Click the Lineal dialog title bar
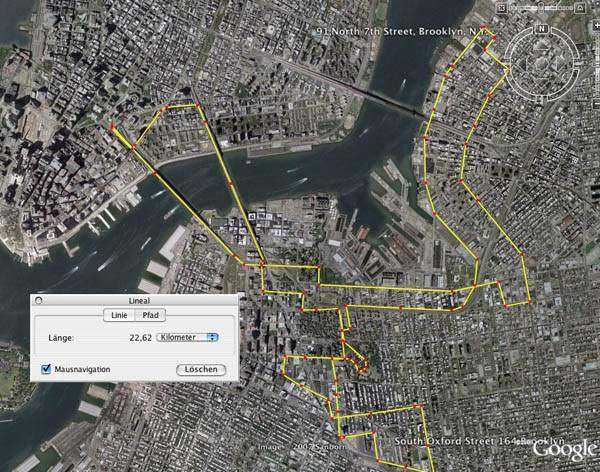The image size is (600, 472). 134,301
